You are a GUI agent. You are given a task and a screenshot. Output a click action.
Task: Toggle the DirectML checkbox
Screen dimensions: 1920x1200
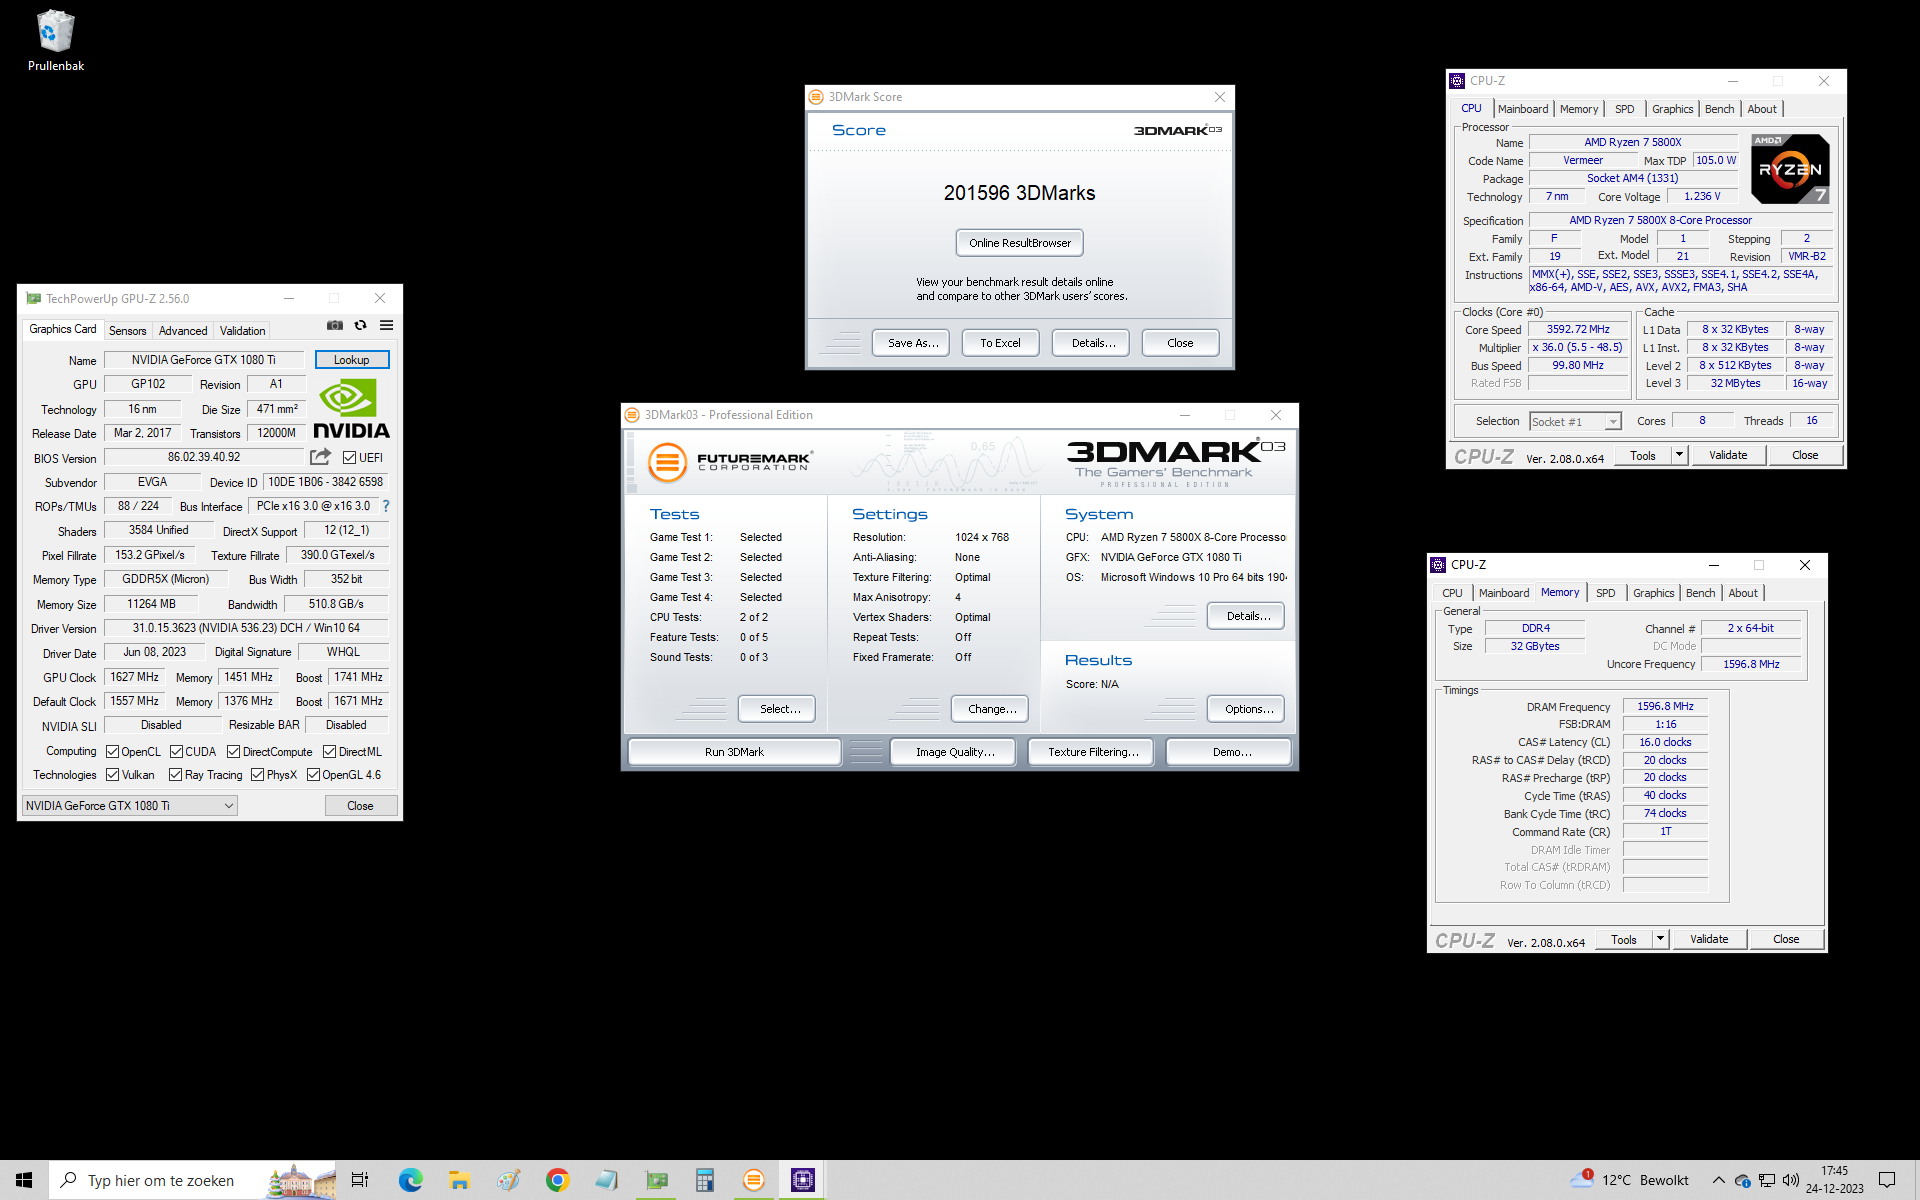(x=330, y=752)
